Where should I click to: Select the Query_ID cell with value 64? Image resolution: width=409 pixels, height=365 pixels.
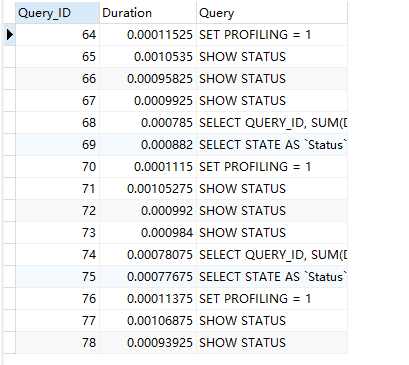pyautogui.click(x=57, y=35)
